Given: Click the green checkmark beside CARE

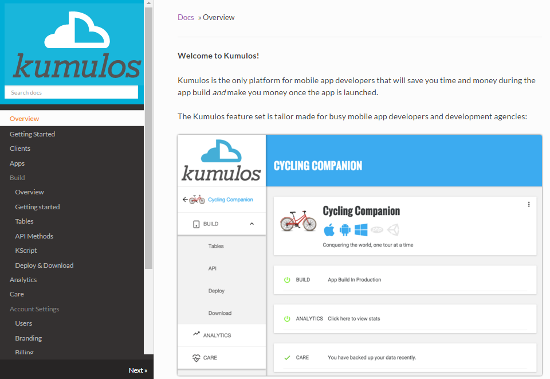Looking at the screenshot, I should click(x=287, y=358).
